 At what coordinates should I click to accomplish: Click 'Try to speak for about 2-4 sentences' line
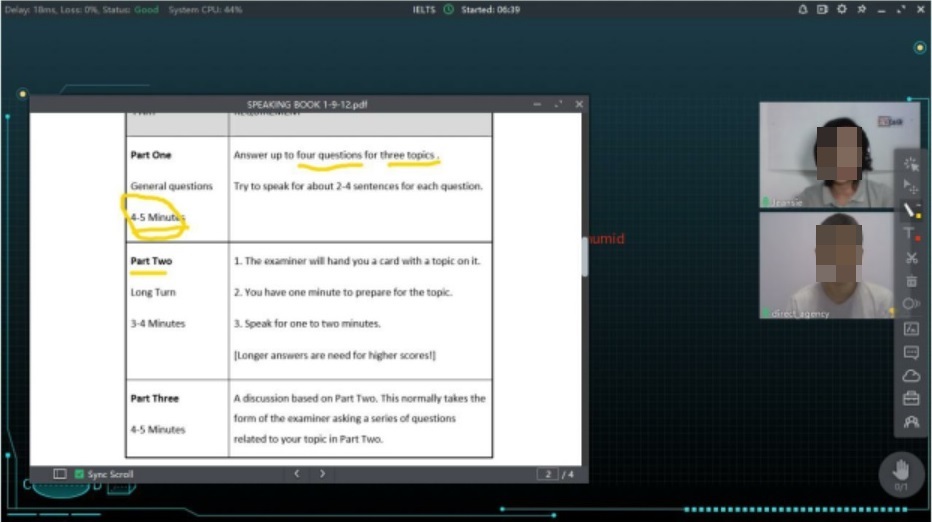pos(358,186)
